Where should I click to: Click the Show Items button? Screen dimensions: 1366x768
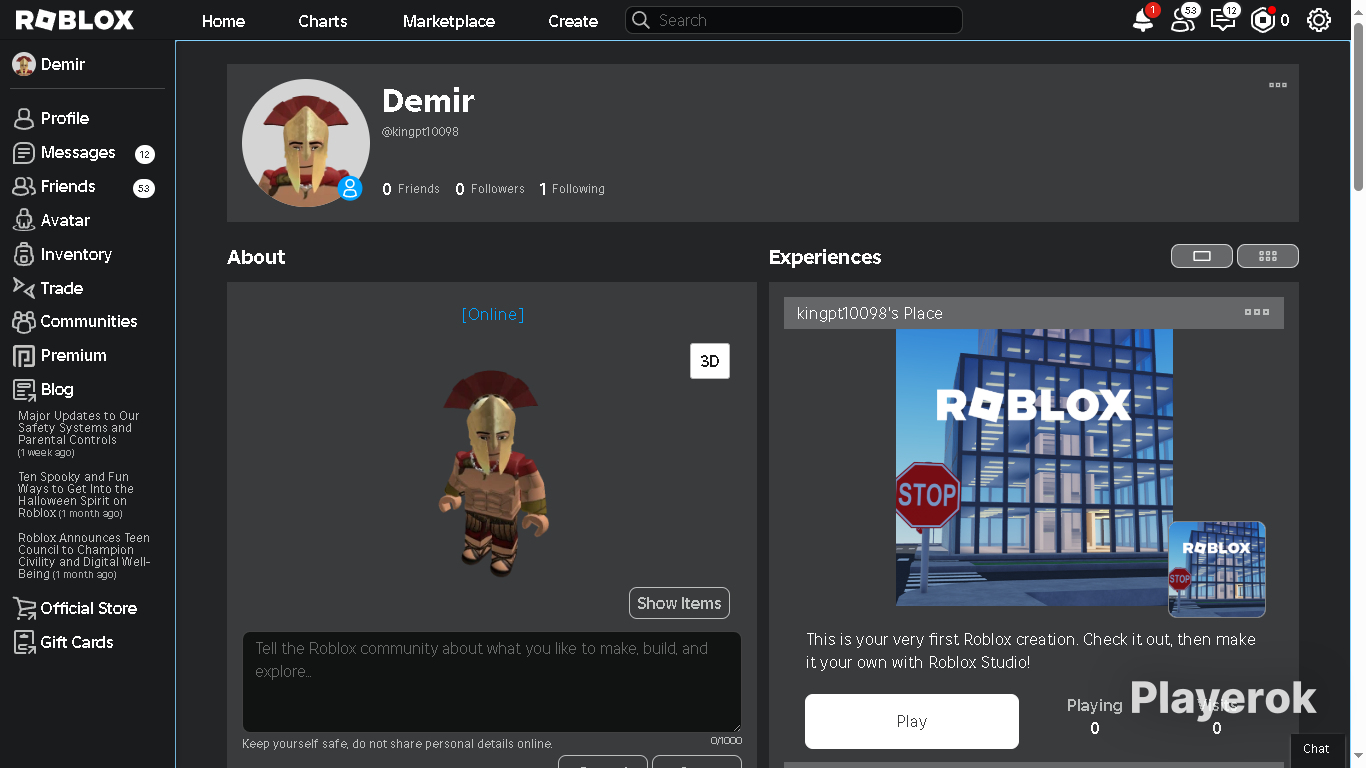pyautogui.click(x=679, y=603)
